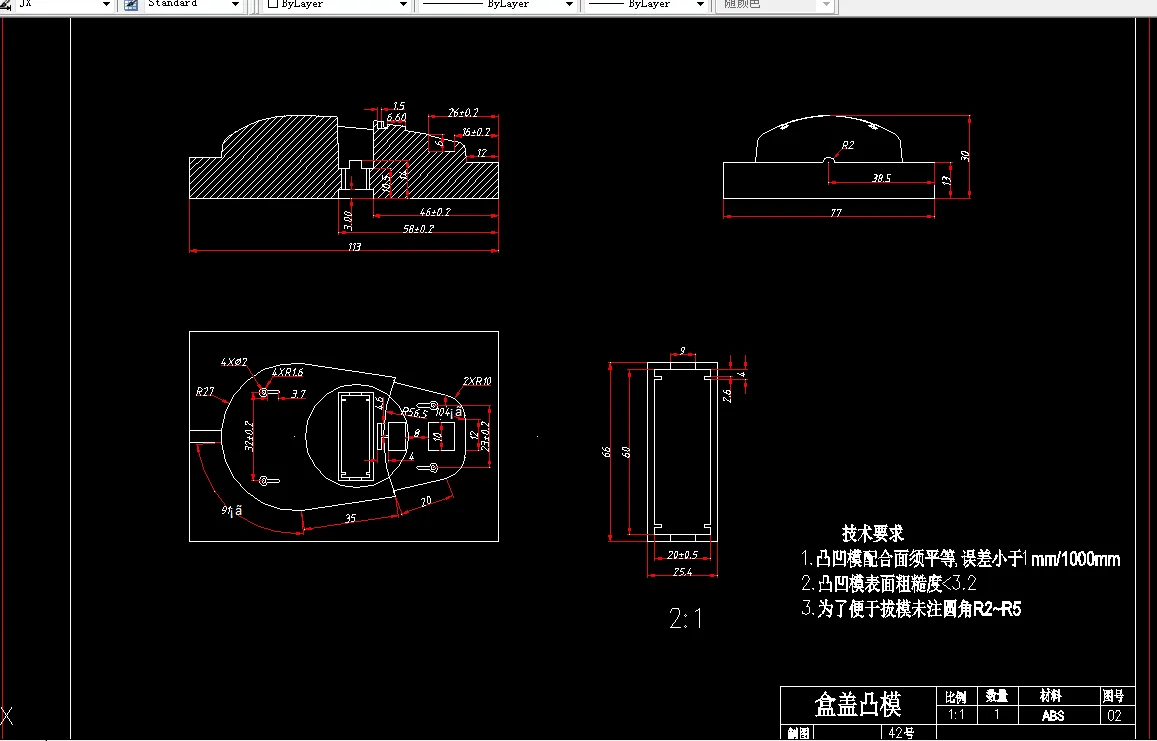Expand the ByLayer color control dropdown
The image size is (1157, 741).
(x=404, y=4)
